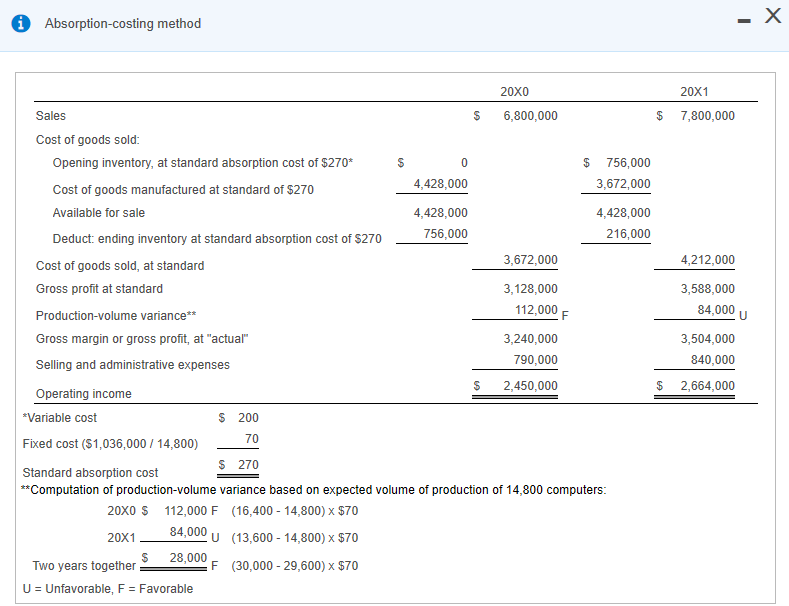Click the variable cost value 200
Viewport: 789px width, 606px height.
click(x=248, y=418)
